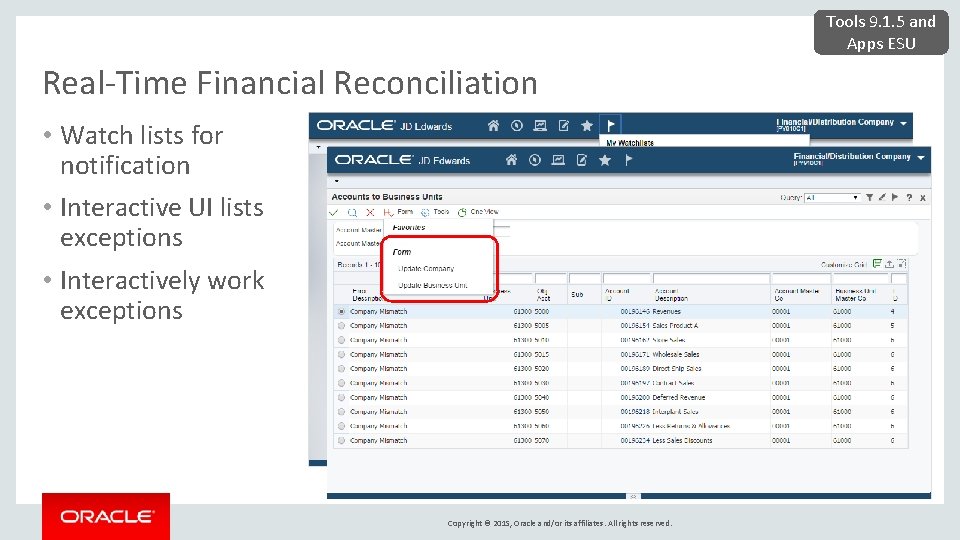Open Favorites star icon in front window header
Viewport: 960px width, 540px height.
(x=605, y=160)
